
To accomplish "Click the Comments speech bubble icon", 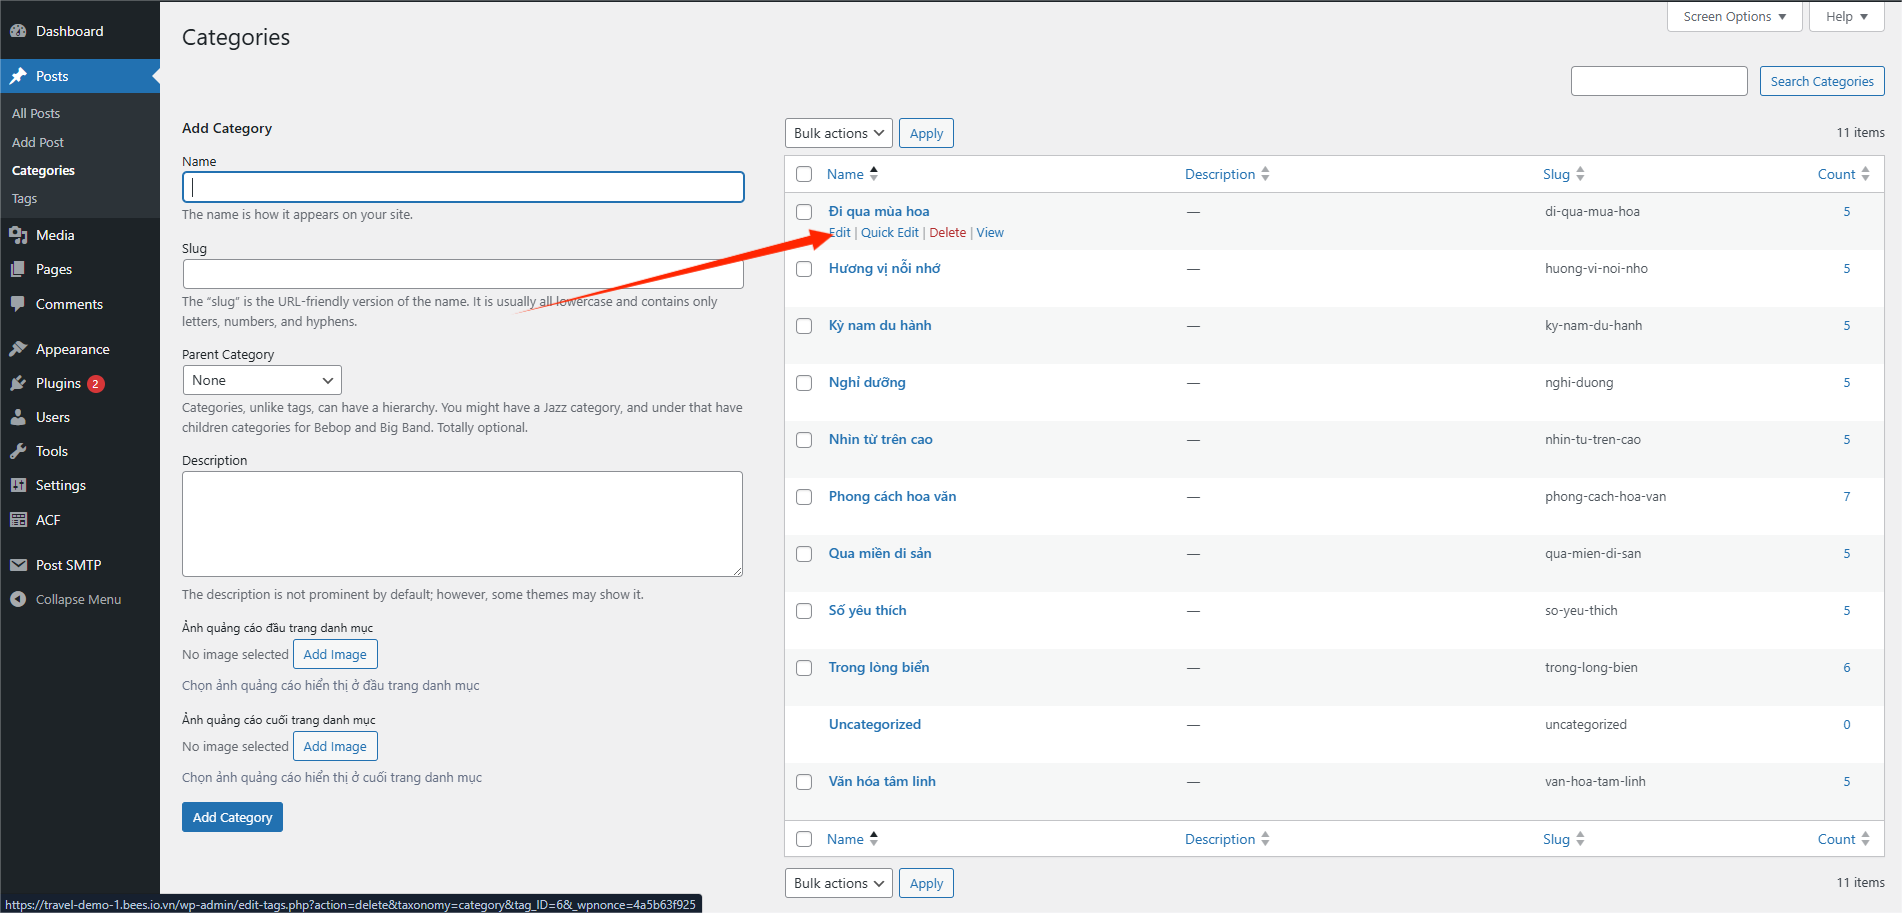I will [x=18, y=304].
